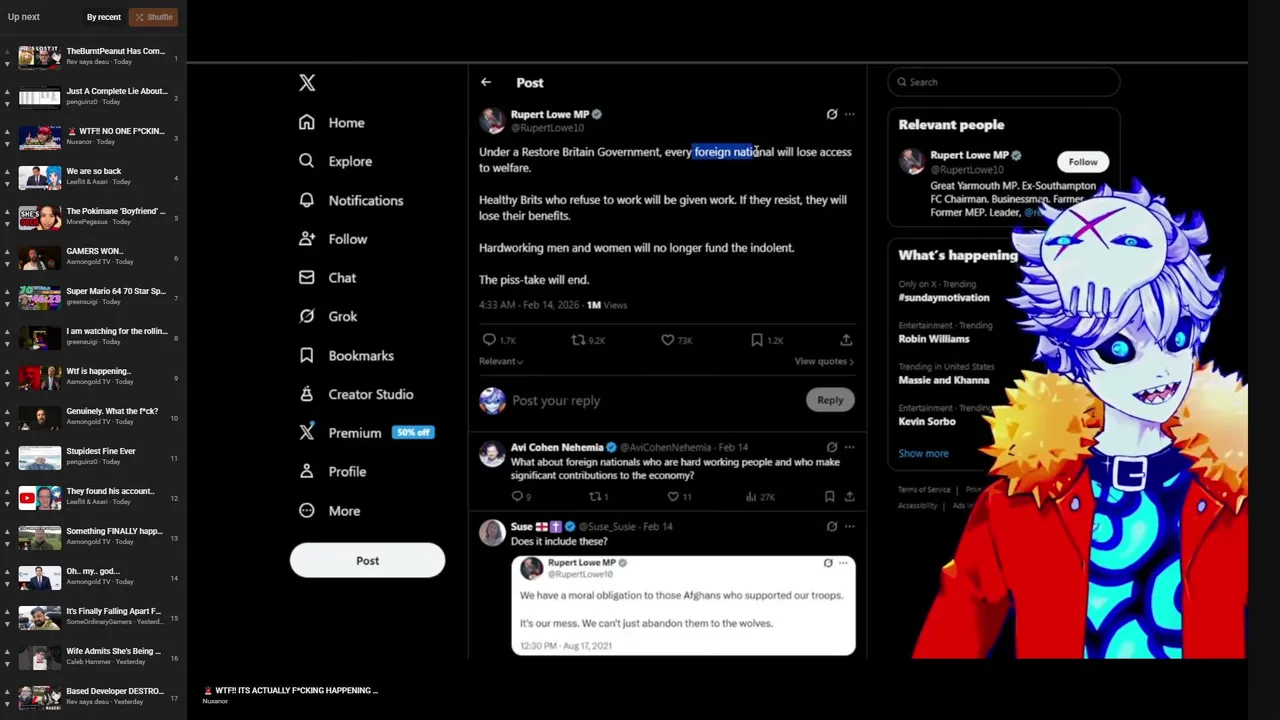This screenshot has width=1280, height=720.
Task: Repost the main post via retweet icon
Action: click(x=578, y=340)
